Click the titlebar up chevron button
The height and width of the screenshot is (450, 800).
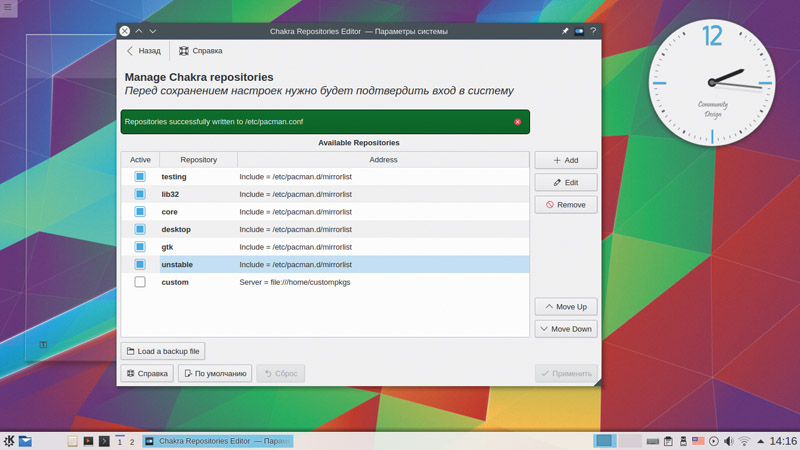tap(139, 31)
